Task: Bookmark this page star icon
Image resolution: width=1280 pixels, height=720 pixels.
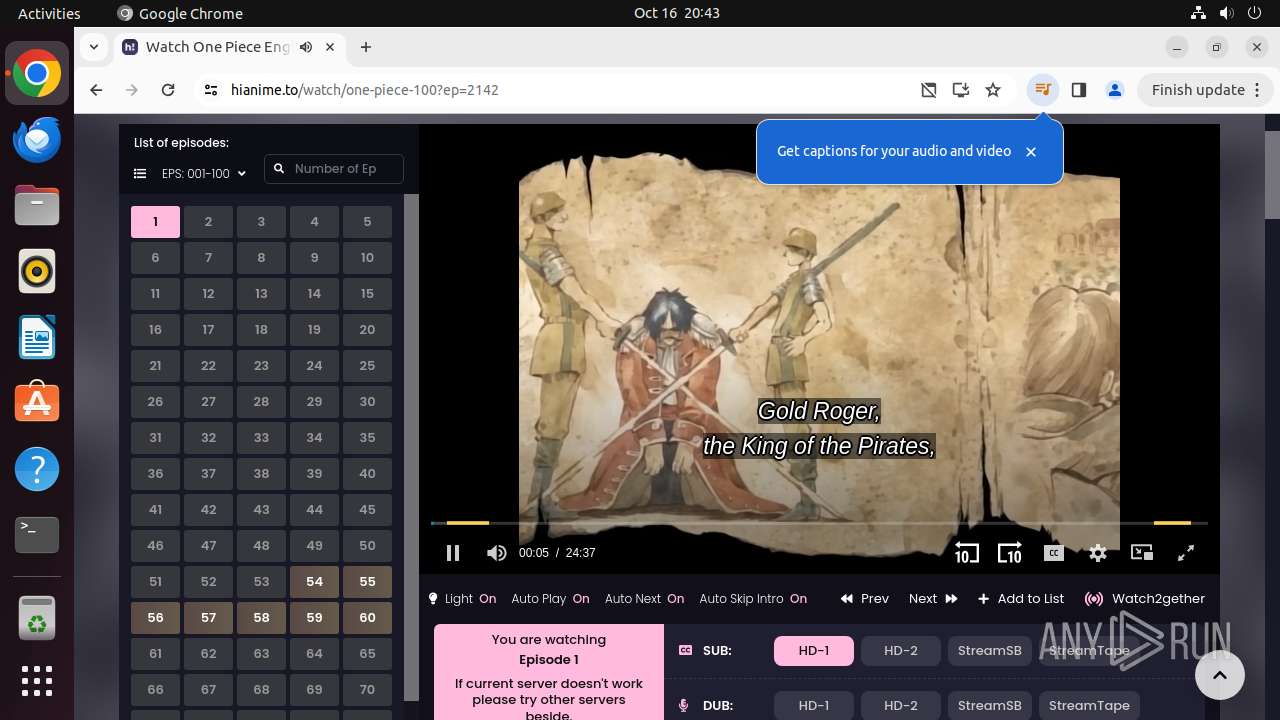Action: (x=993, y=90)
